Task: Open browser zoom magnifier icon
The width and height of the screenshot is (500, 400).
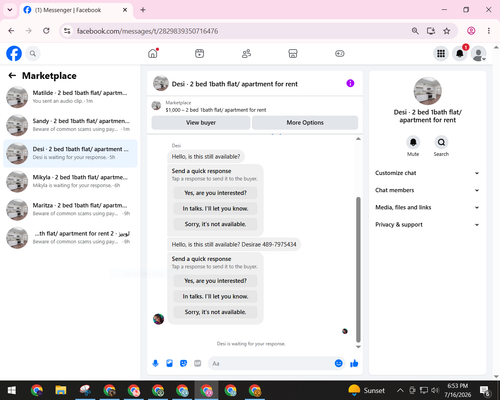Action: (x=415, y=31)
